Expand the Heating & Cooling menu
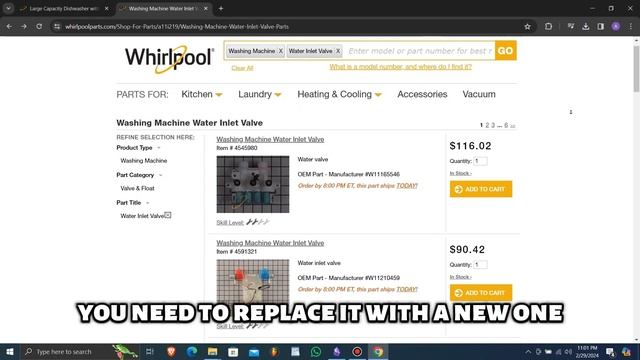The image size is (640, 360). [339, 94]
